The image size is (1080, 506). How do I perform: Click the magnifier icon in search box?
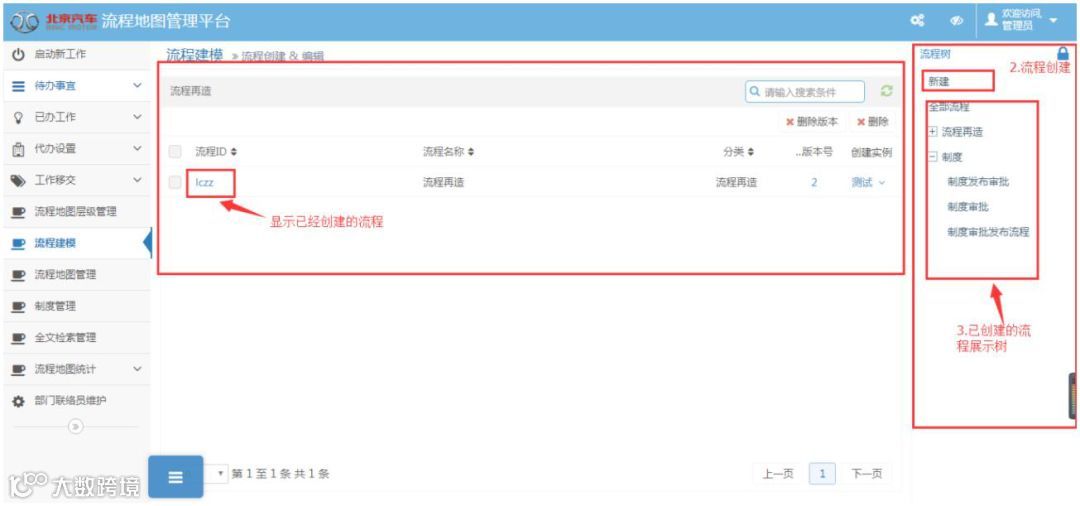(x=755, y=92)
